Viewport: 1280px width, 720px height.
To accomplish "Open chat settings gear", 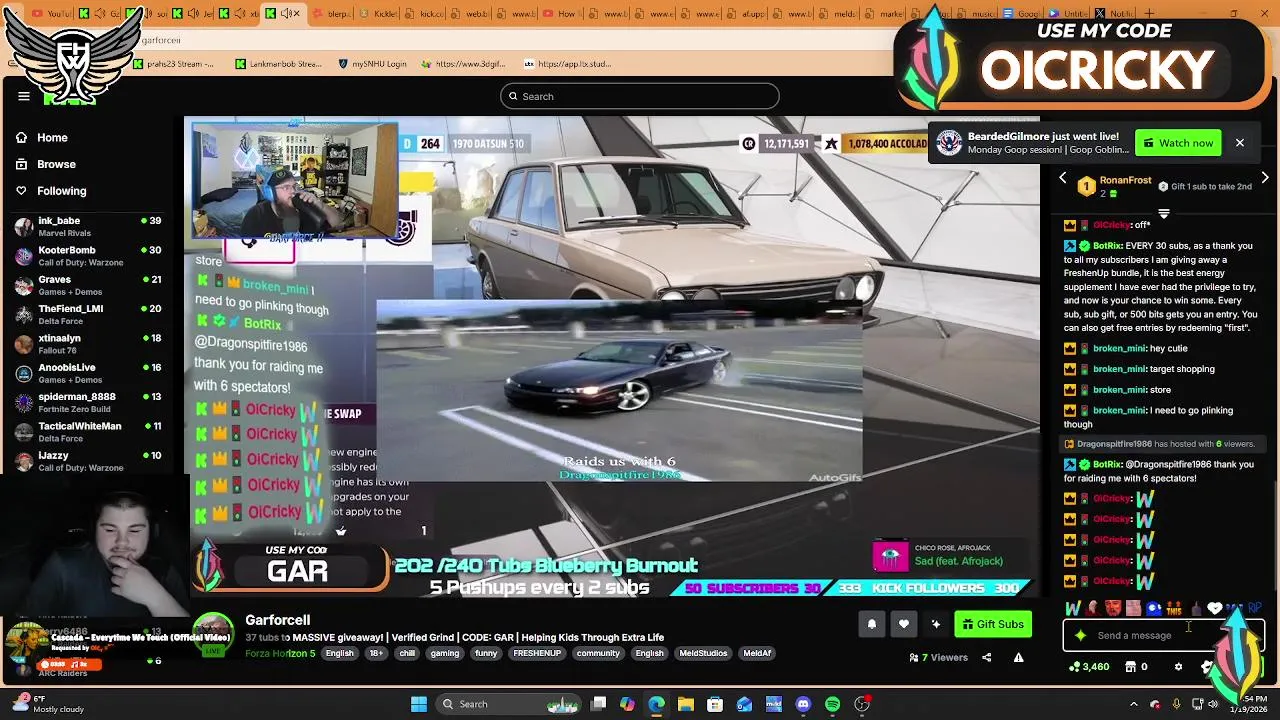I will 1178,666.
